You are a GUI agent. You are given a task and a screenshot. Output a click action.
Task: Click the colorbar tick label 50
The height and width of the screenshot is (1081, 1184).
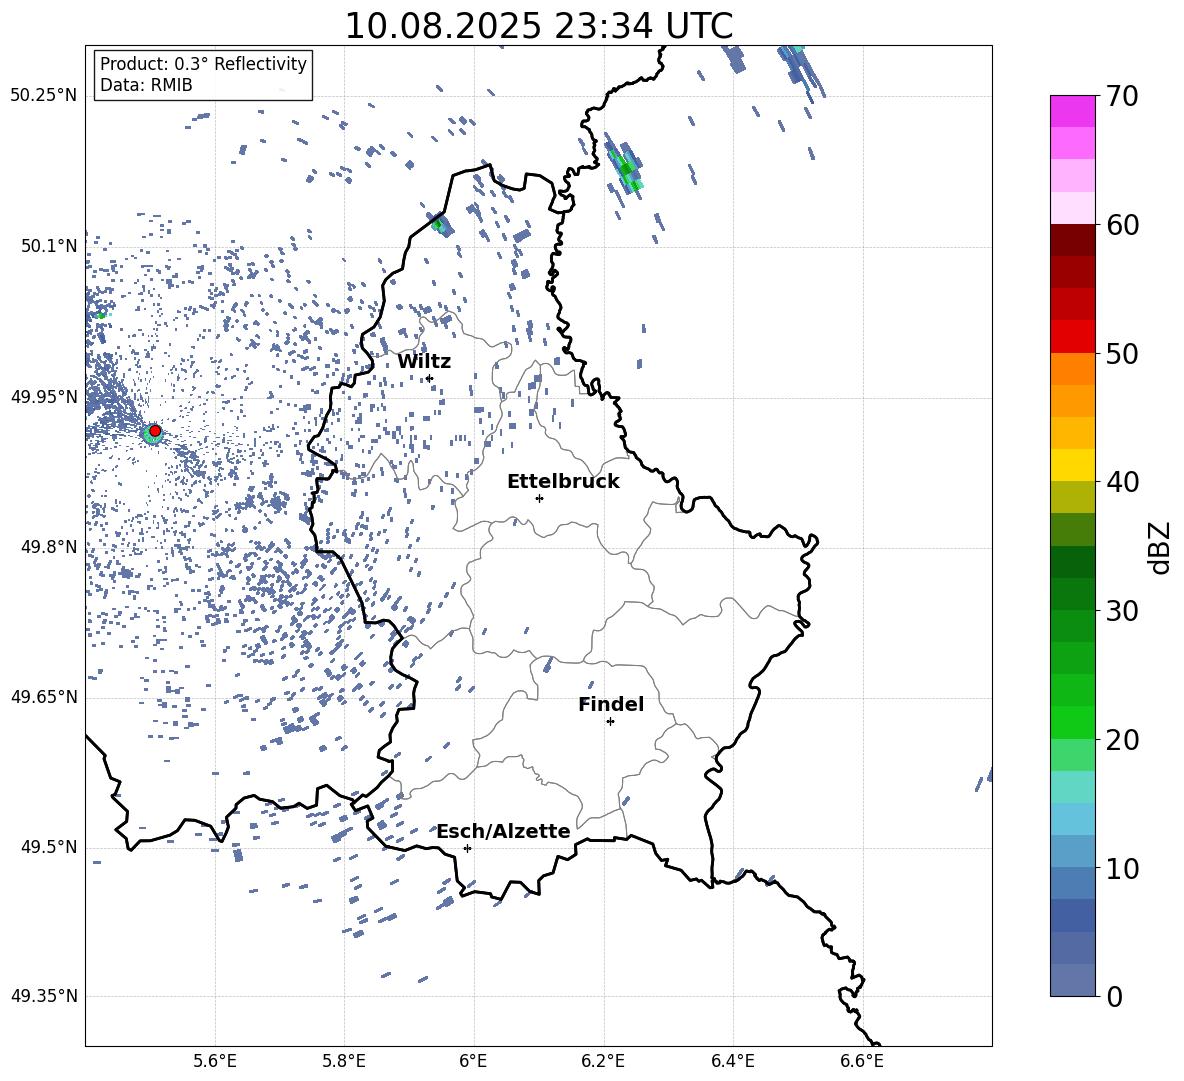(1122, 354)
